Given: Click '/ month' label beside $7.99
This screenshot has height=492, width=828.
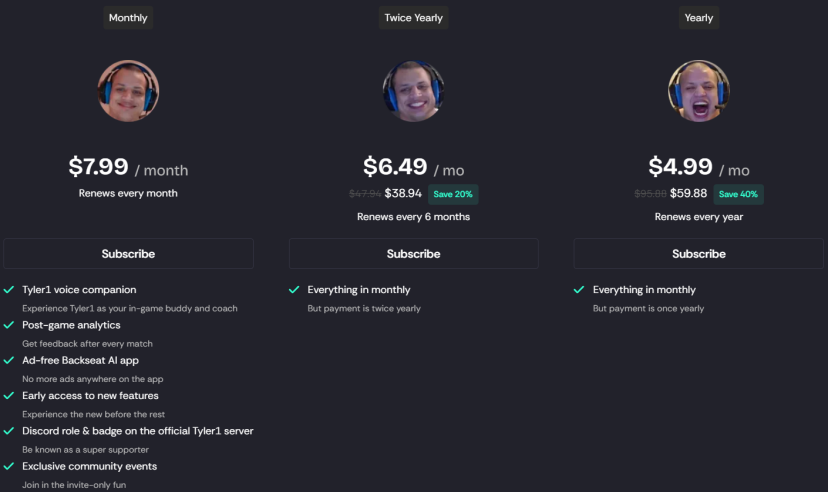Looking at the screenshot, I should pos(161,171).
